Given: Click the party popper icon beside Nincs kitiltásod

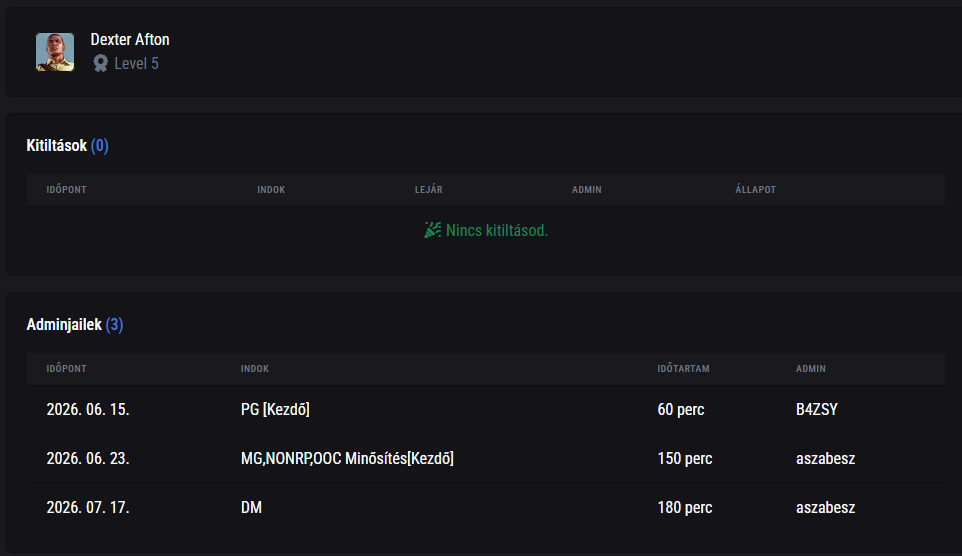Looking at the screenshot, I should (433, 230).
